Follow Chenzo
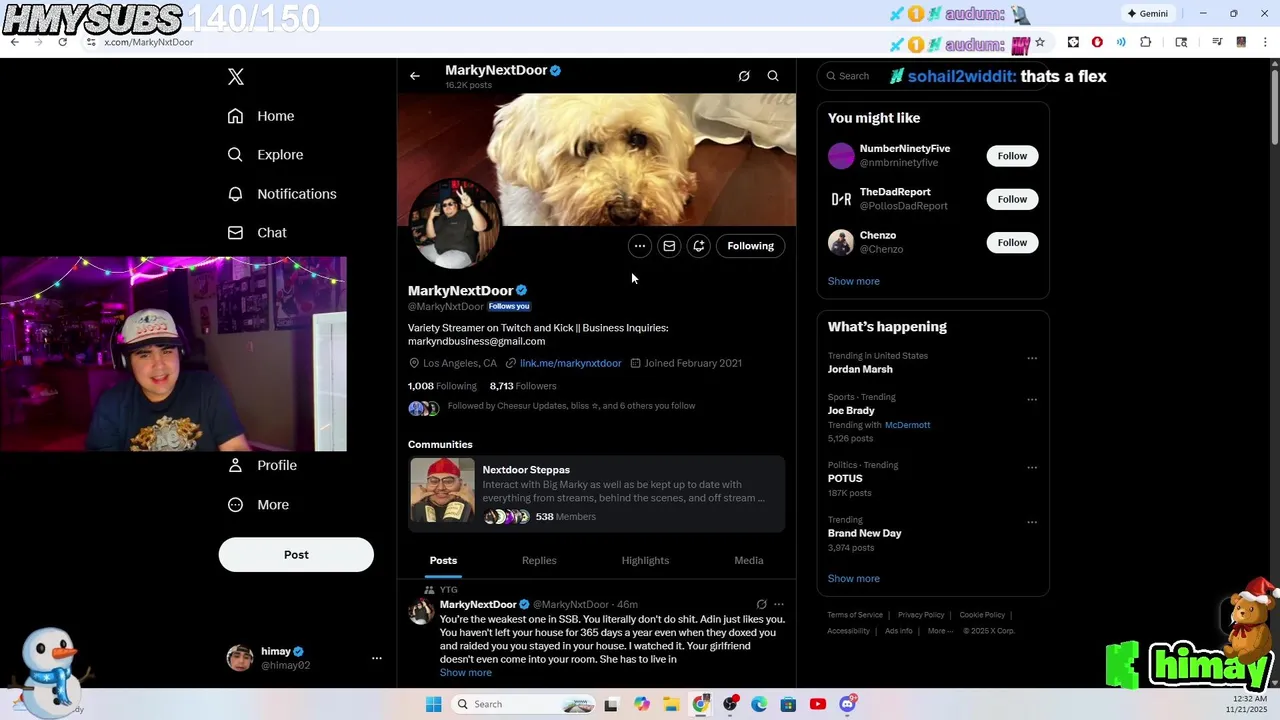This screenshot has height=720, width=1280. pos(1012,243)
